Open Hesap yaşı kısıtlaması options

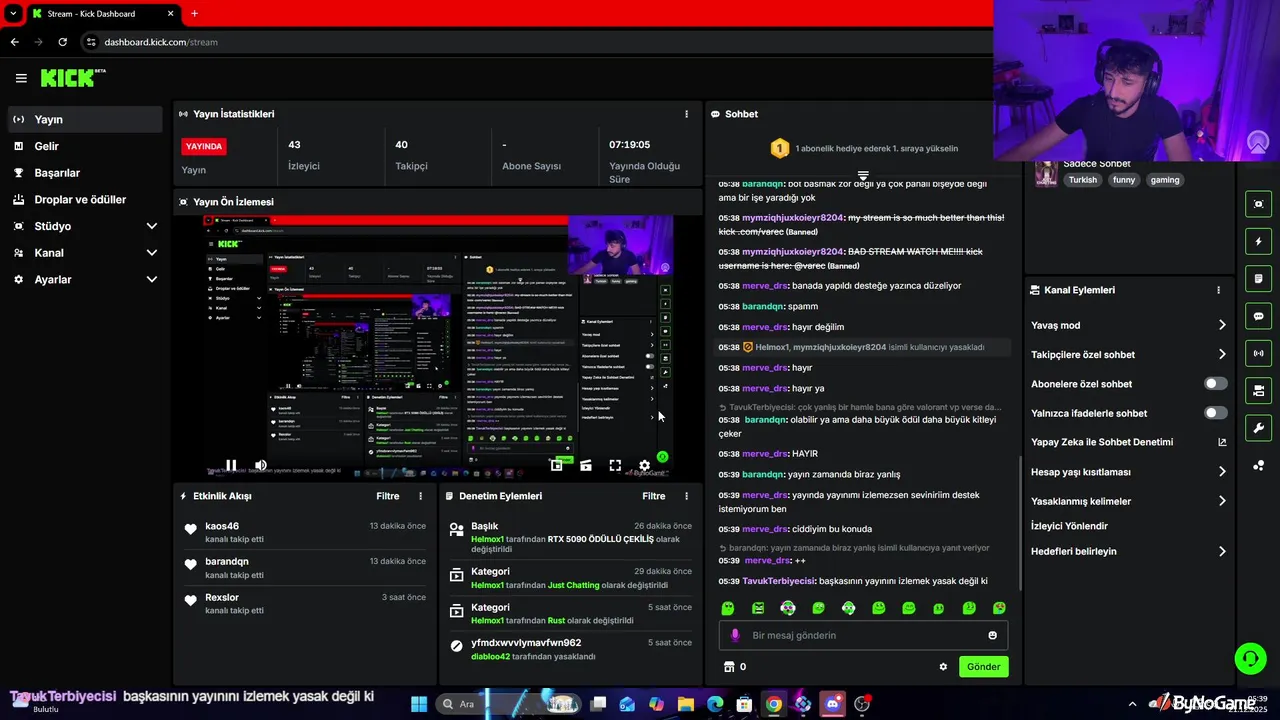[1129, 472]
